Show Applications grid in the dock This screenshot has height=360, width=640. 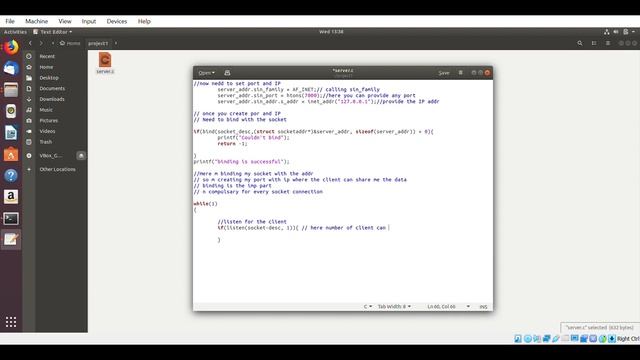tap(11, 322)
